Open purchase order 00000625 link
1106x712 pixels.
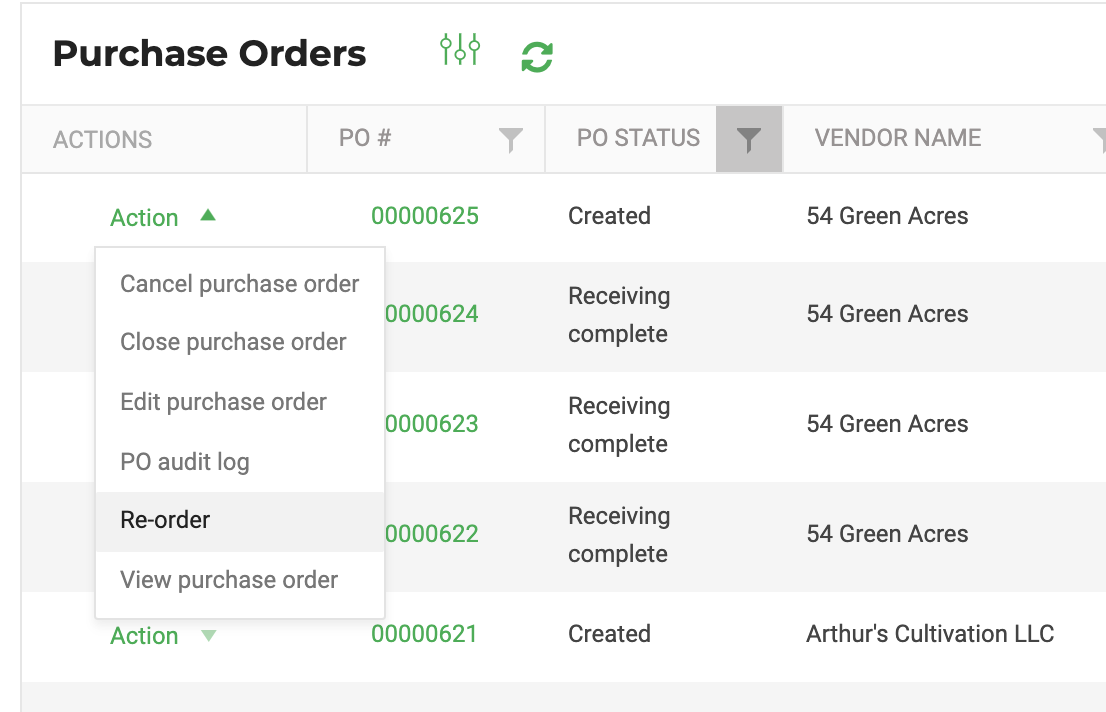425,215
